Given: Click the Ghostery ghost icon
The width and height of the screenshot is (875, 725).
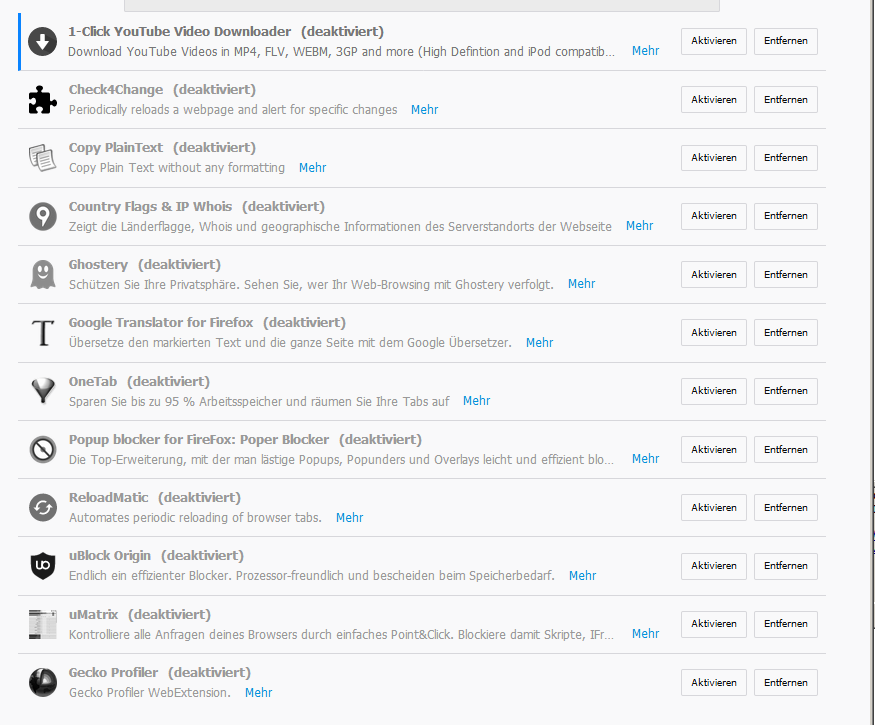Looking at the screenshot, I should 42,274.
